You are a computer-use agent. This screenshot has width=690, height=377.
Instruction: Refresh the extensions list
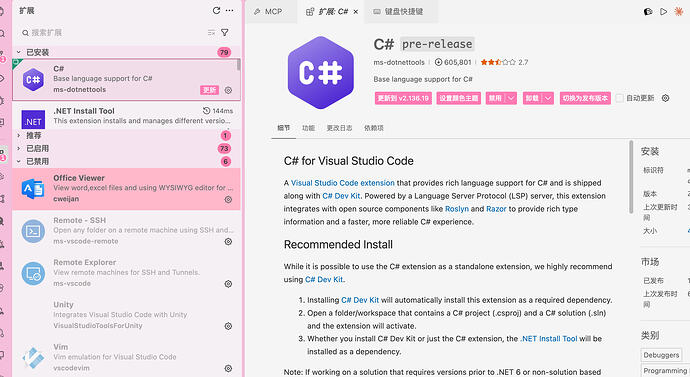[216, 11]
